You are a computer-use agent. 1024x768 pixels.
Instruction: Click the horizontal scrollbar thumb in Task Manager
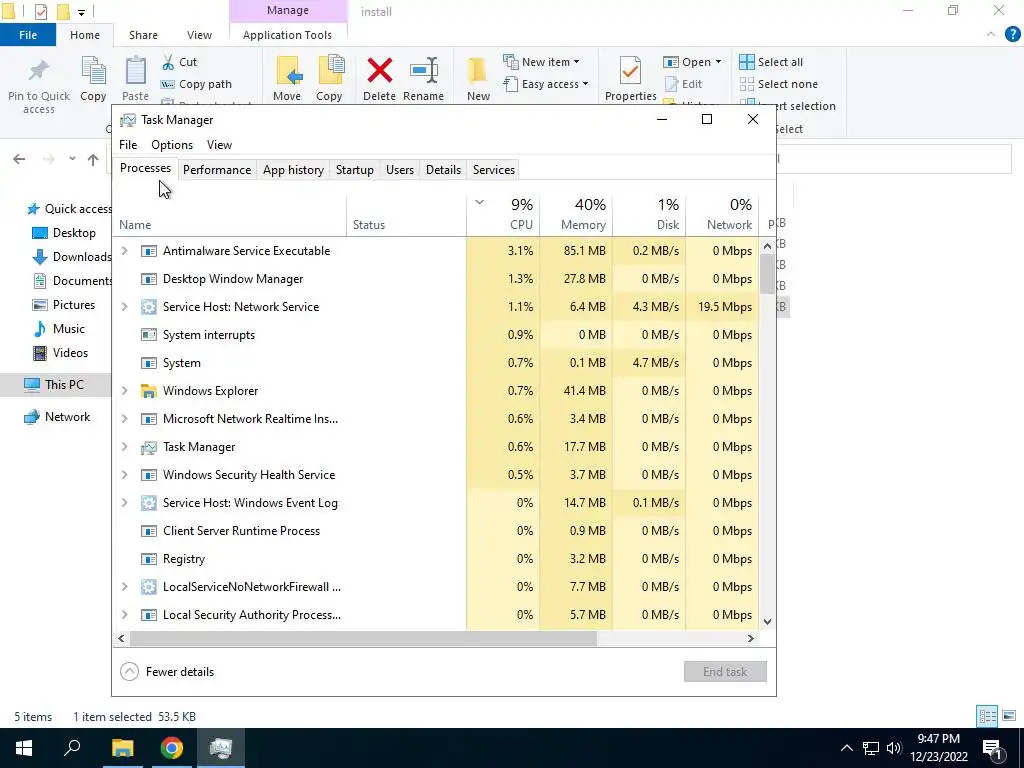[x=363, y=639]
